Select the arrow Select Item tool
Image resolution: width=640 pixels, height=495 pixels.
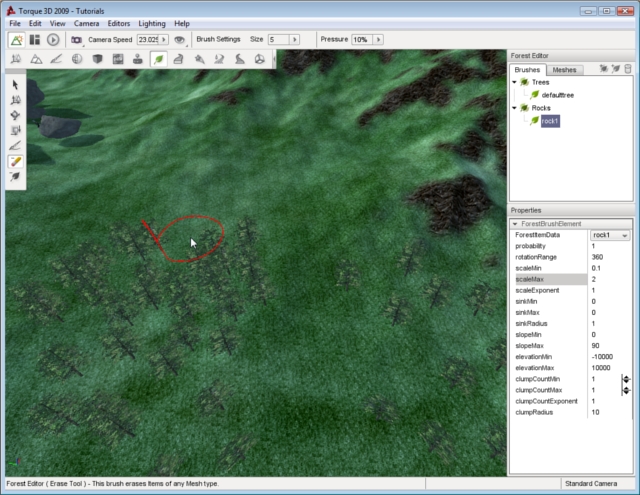click(x=15, y=85)
